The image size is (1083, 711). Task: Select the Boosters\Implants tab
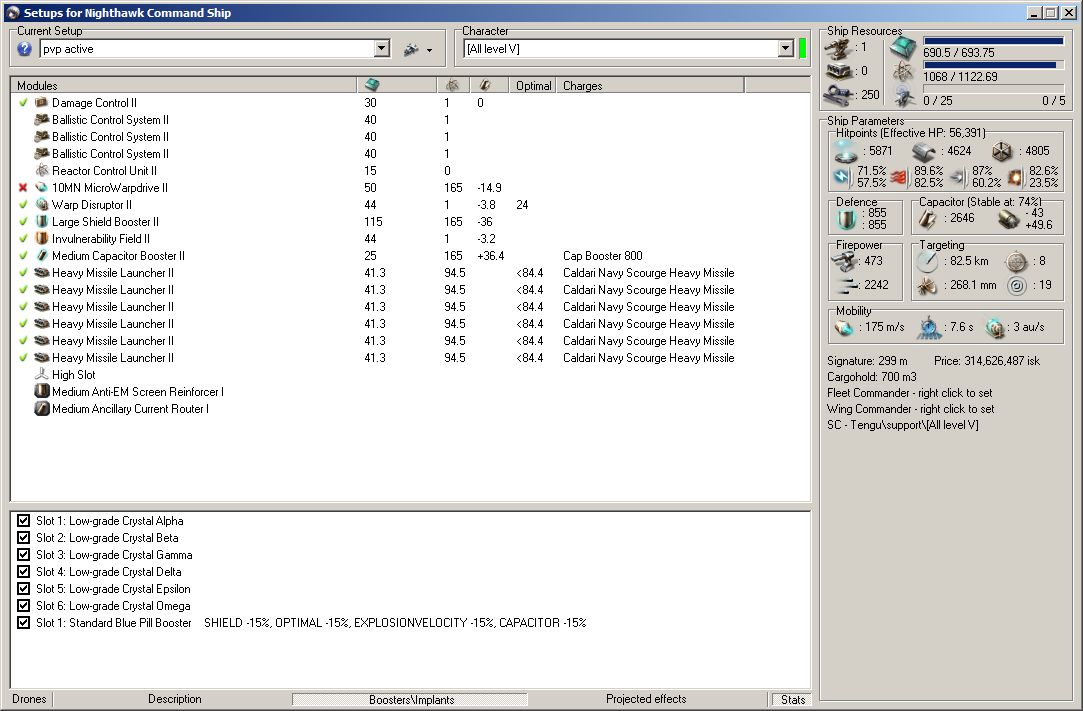click(x=411, y=700)
